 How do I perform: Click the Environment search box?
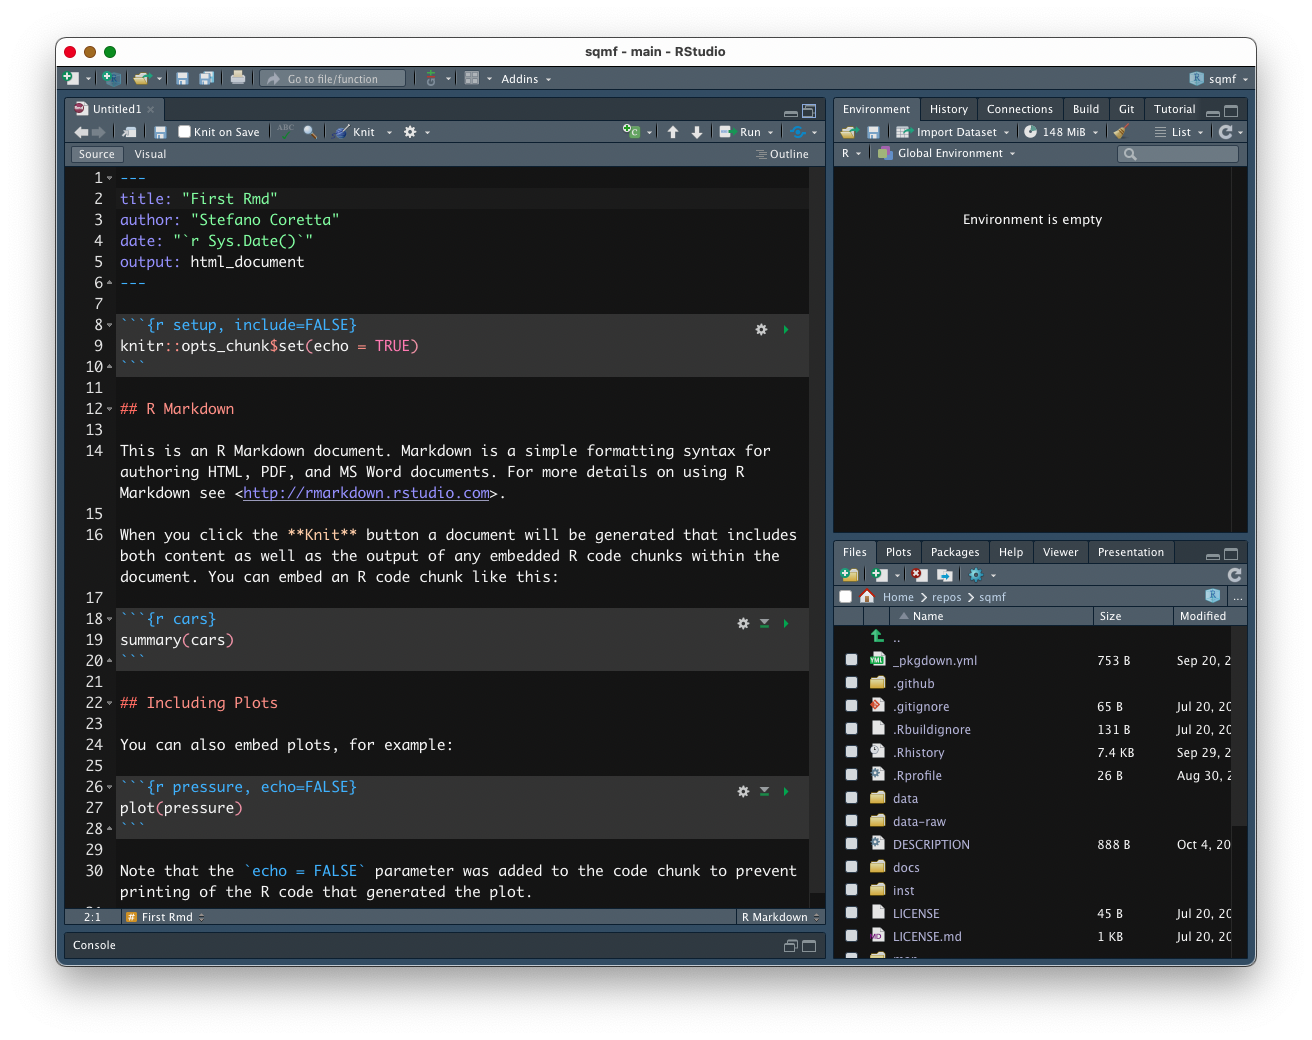coord(1178,154)
